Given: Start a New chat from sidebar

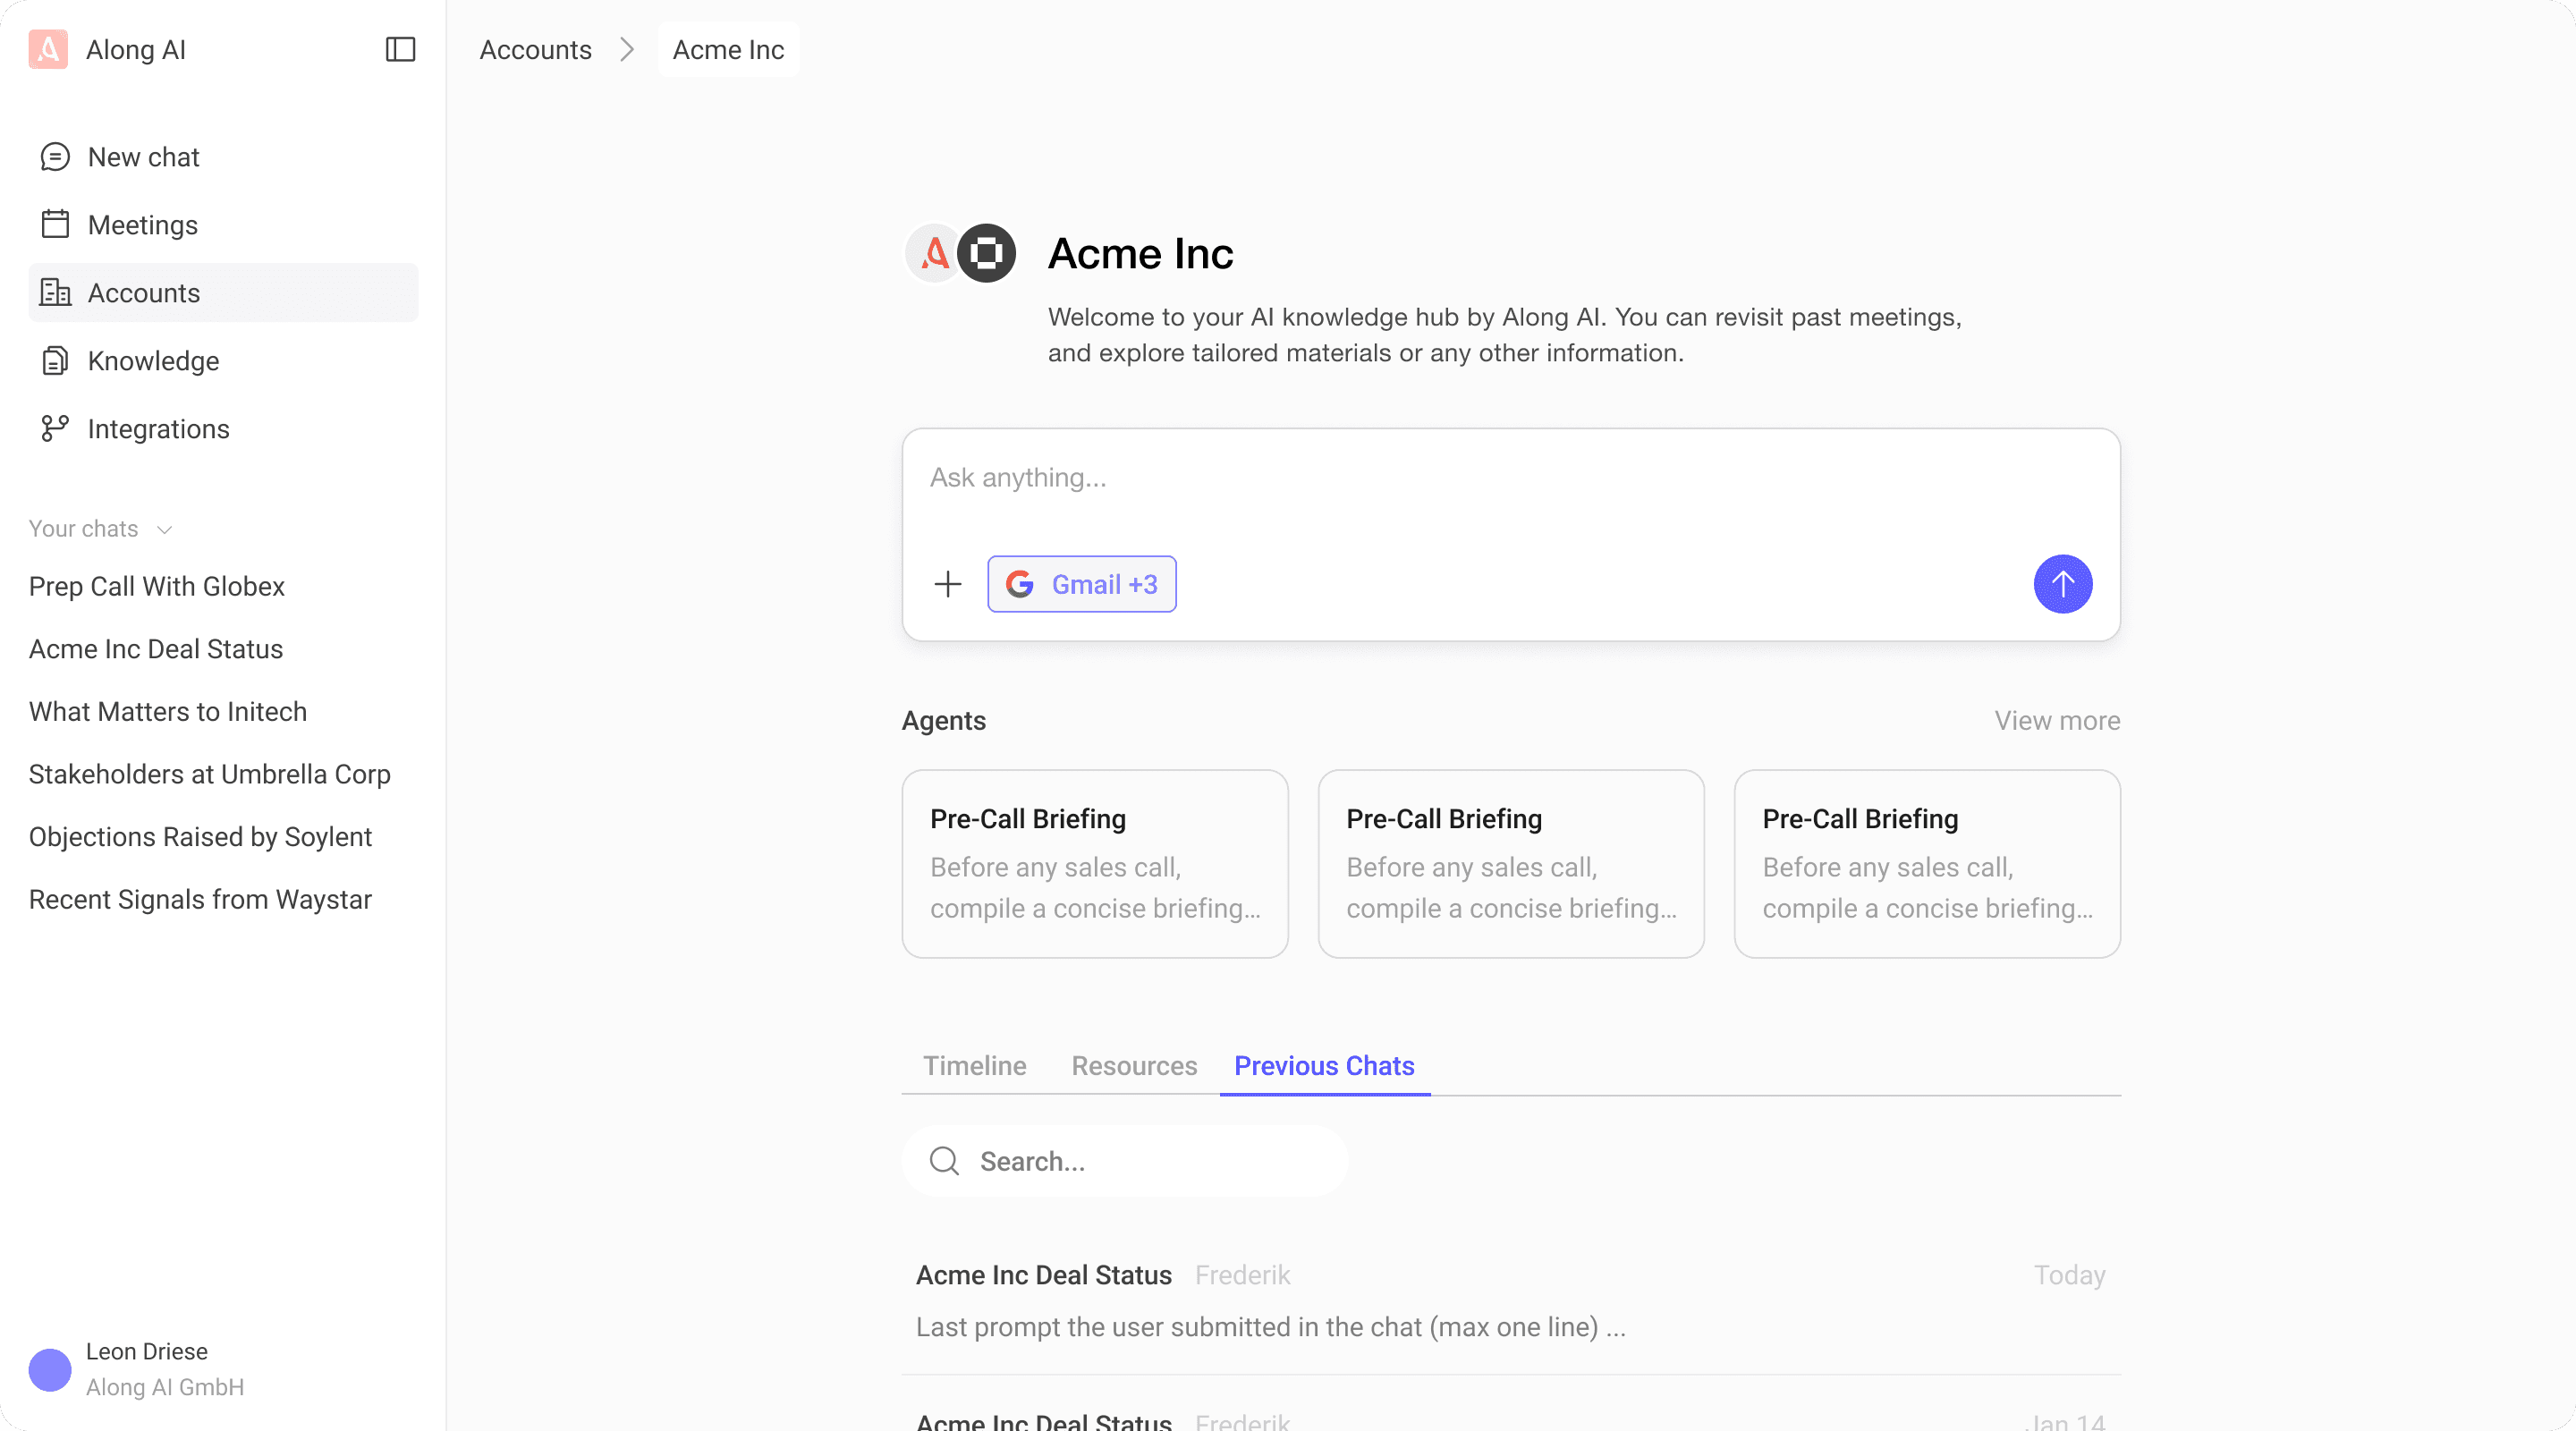Looking at the screenshot, I should (x=143, y=157).
